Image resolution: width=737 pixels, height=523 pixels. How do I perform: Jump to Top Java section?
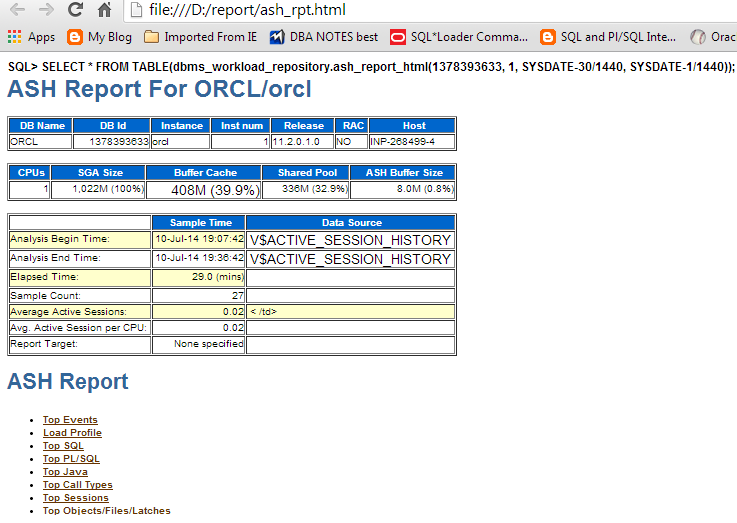click(x=65, y=472)
